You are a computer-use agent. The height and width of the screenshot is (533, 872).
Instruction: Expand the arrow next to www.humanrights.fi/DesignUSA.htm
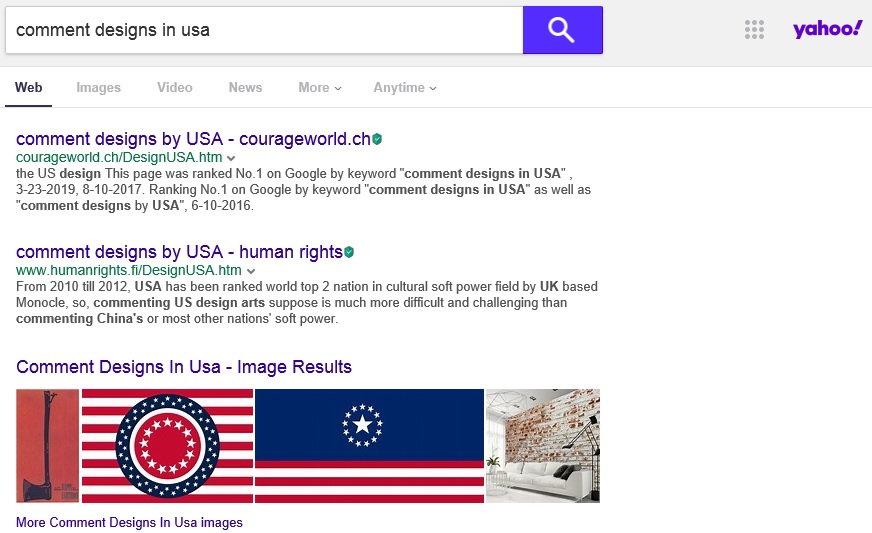[251, 272]
